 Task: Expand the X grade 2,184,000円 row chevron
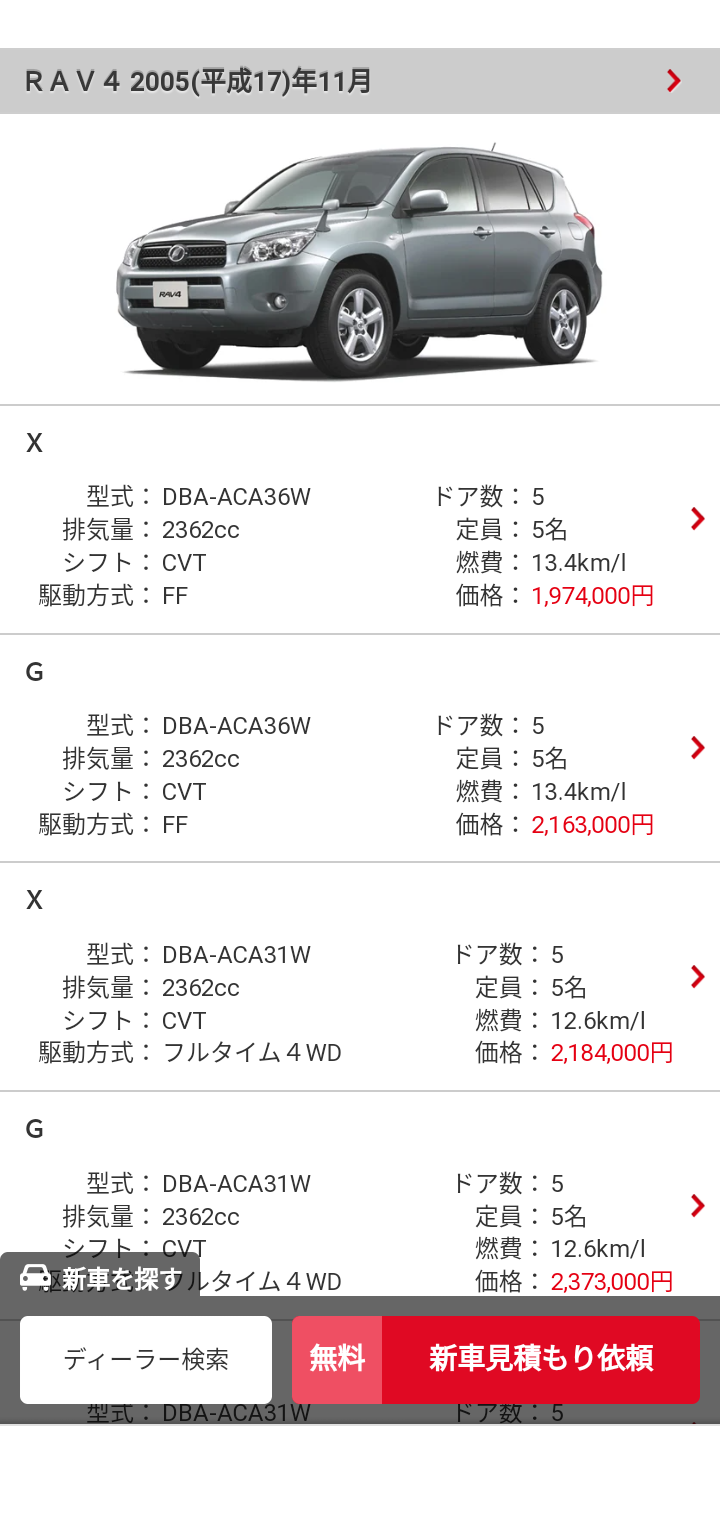(x=697, y=976)
